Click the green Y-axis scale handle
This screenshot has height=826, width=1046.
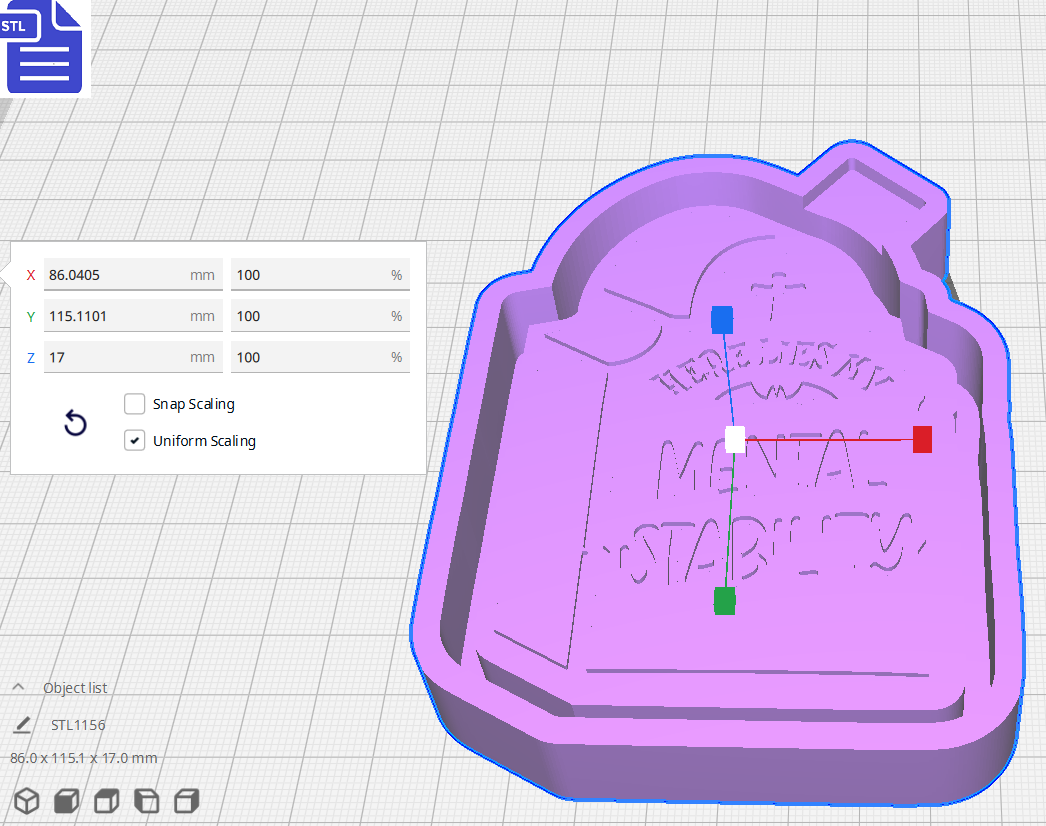(723, 601)
